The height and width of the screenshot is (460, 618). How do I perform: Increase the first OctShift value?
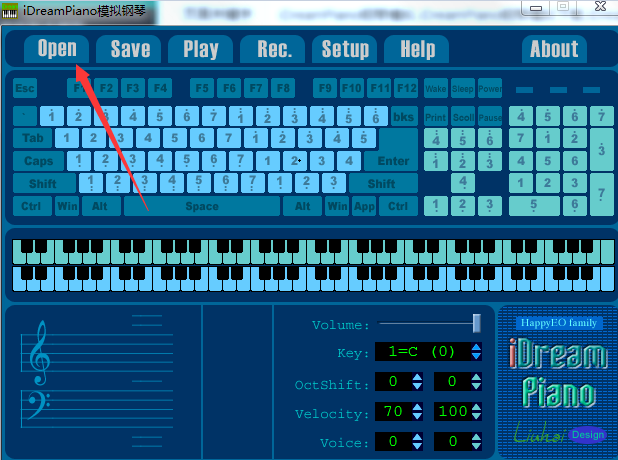[417, 377]
